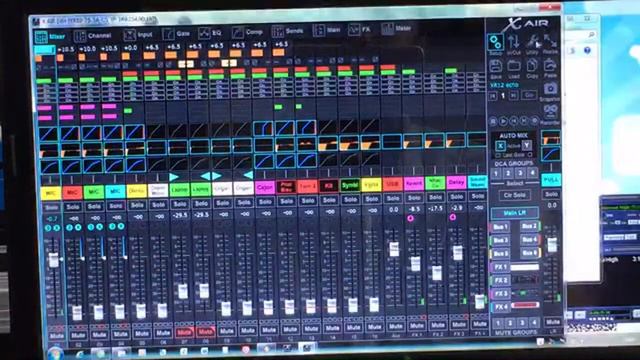Open the Sends tab

pyautogui.click(x=287, y=31)
